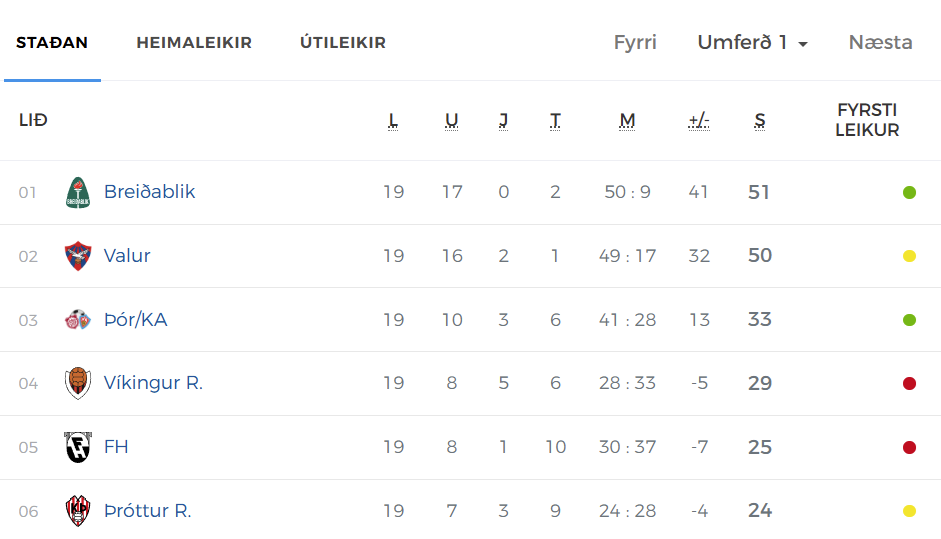This screenshot has height=539, width=941.
Task: Click the S points column header
Action: coord(760,121)
